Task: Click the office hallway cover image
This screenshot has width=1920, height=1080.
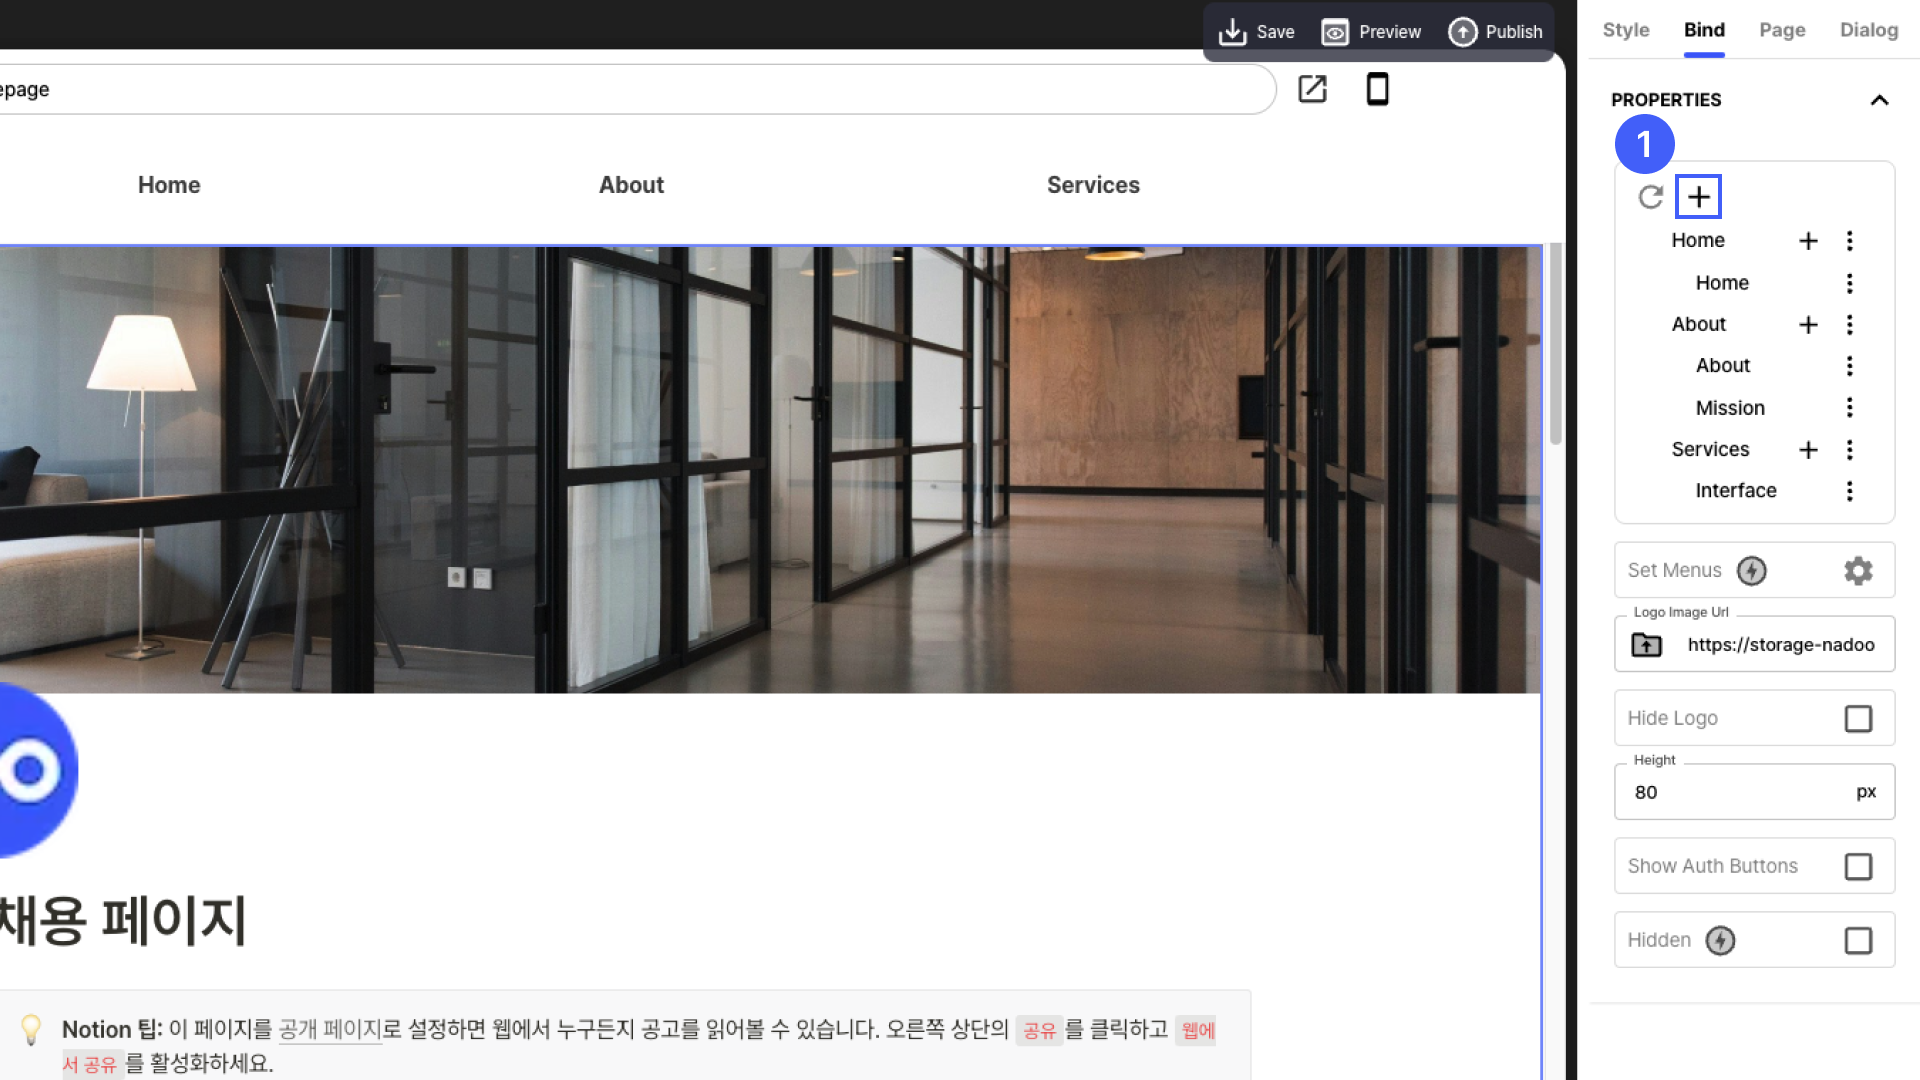Action: coord(770,470)
